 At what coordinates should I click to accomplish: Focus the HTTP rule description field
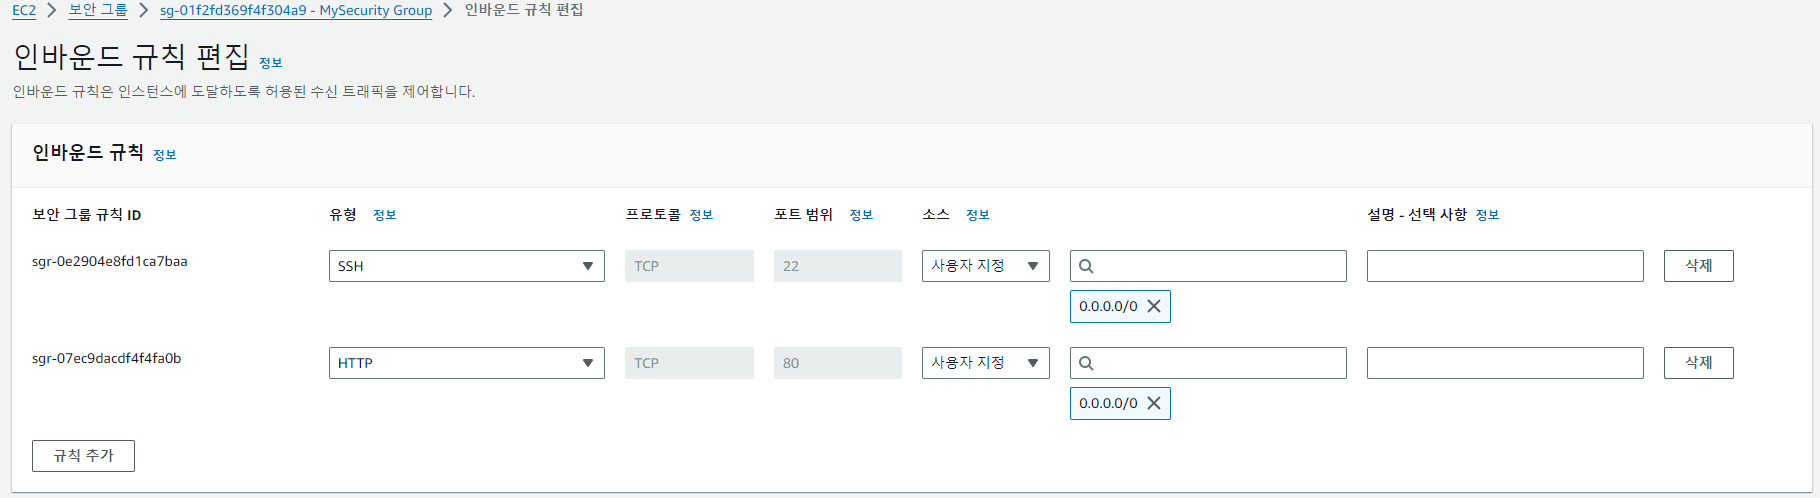1505,363
